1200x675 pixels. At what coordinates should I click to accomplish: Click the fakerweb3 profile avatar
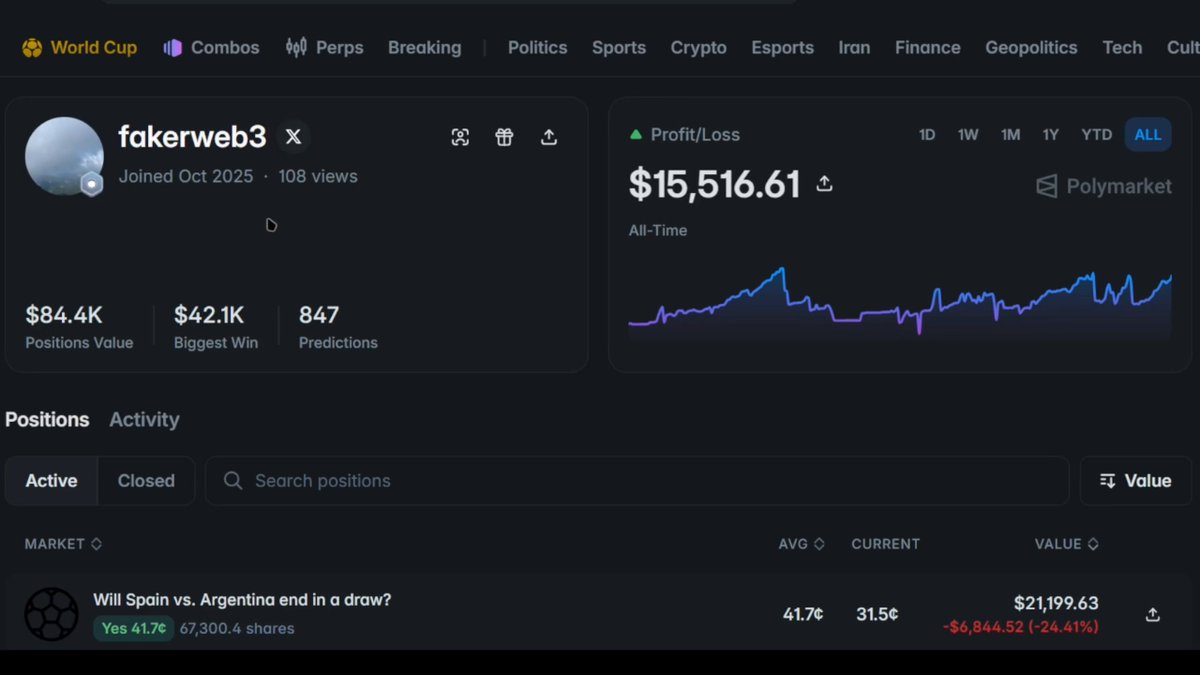tap(64, 156)
